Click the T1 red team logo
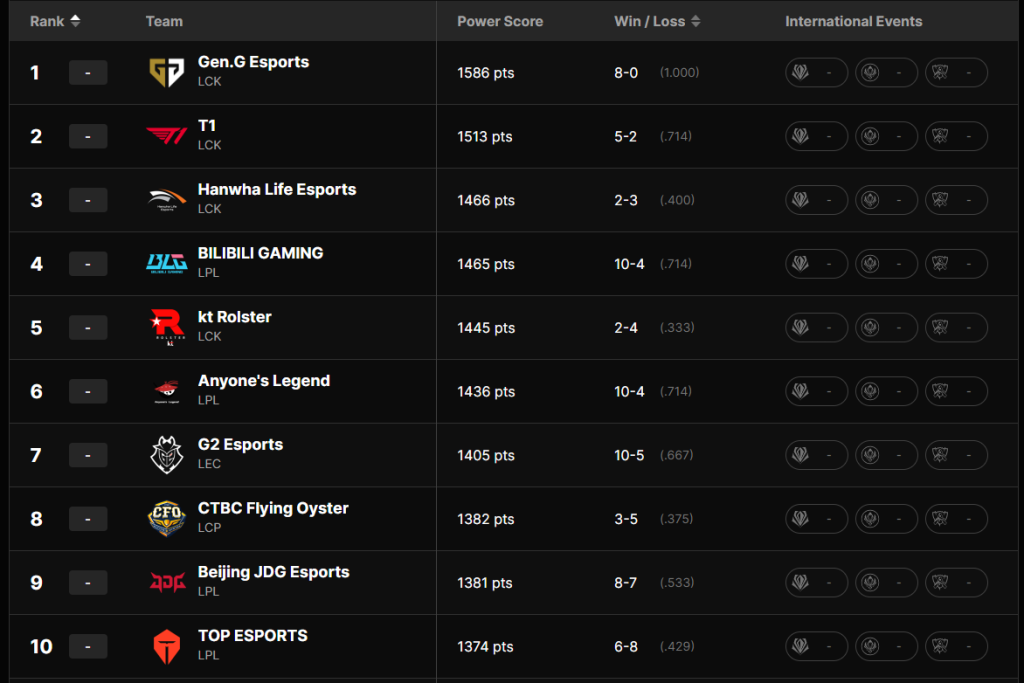This screenshot has height=683, width=1024. point(165,136)
